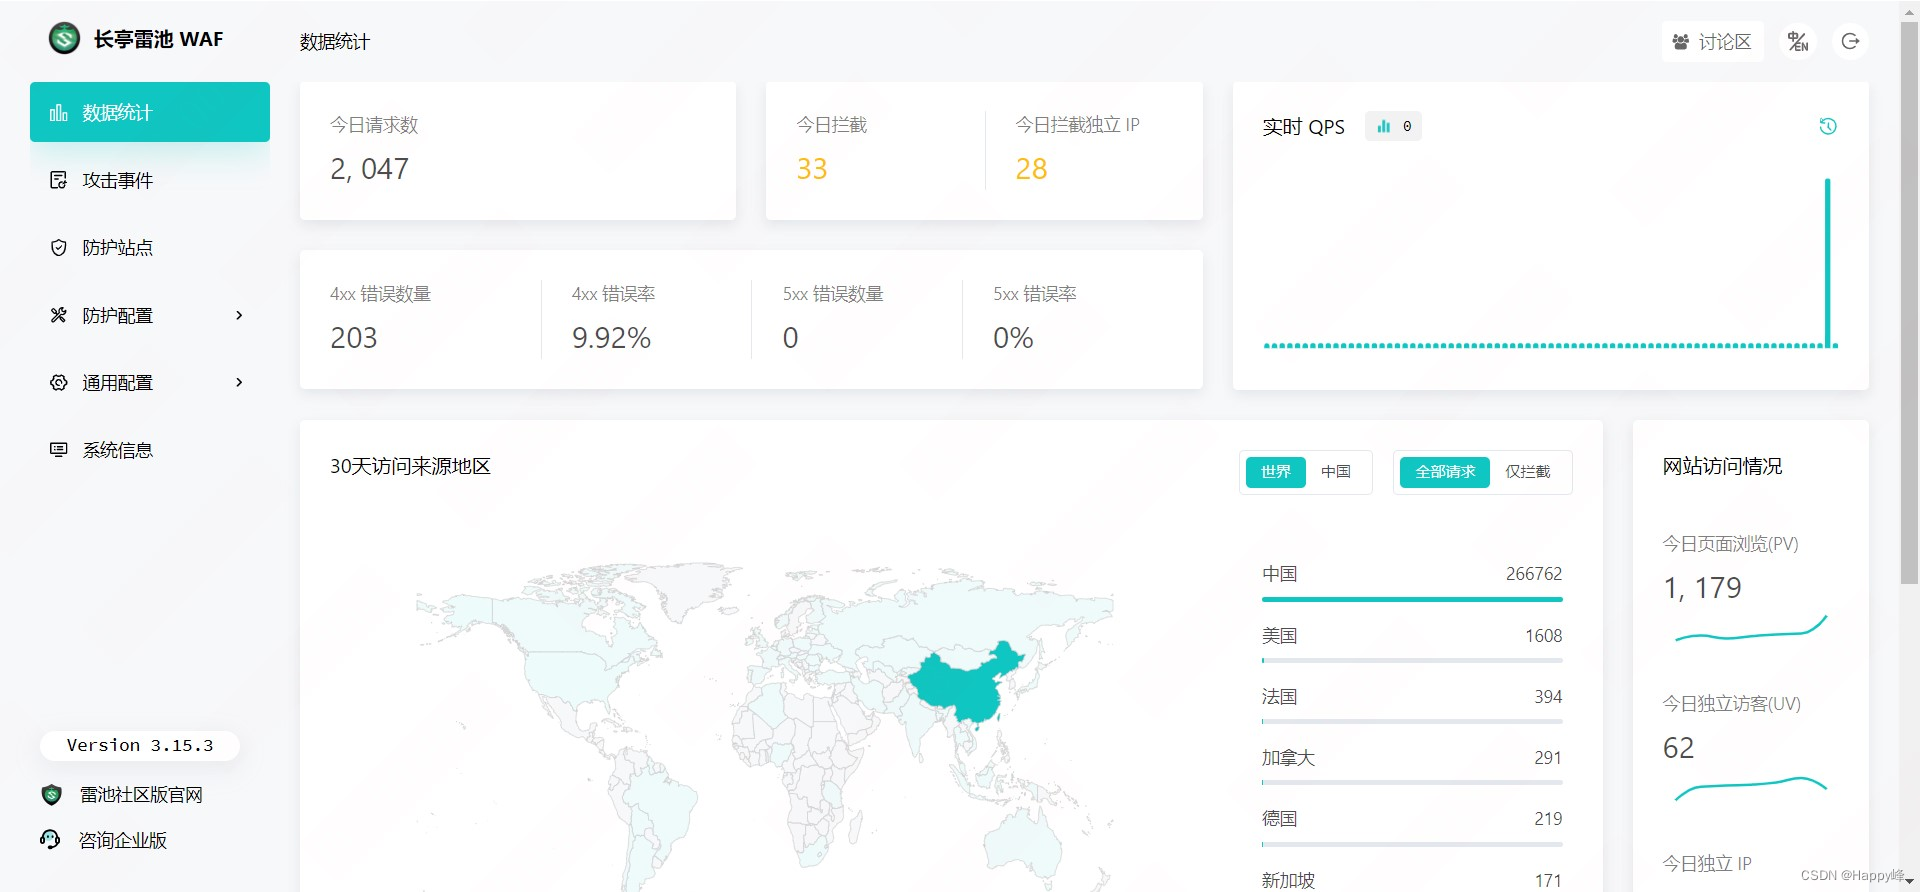Screen dimensions: 1920x892
Task: Click 今日请求数 value 2,047
Action: tap(369, 169)
